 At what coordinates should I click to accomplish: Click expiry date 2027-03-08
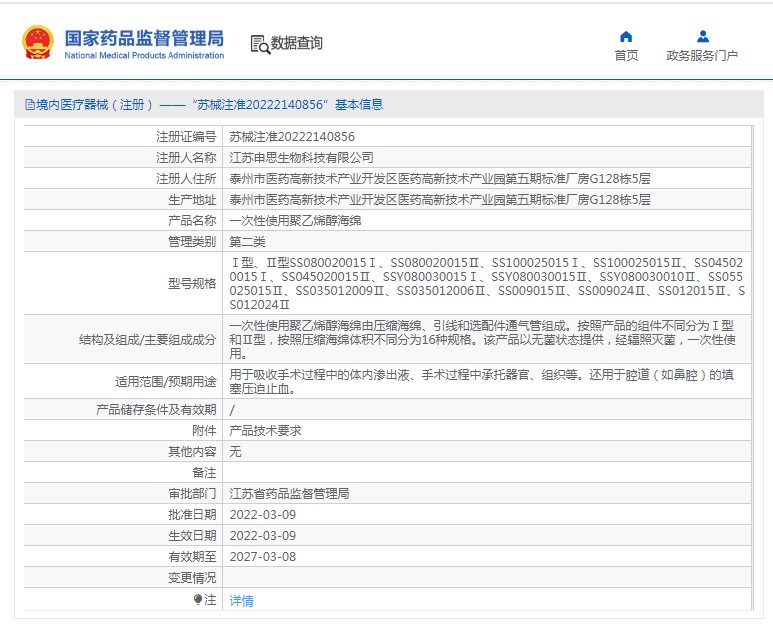click(x=263, y=557)
